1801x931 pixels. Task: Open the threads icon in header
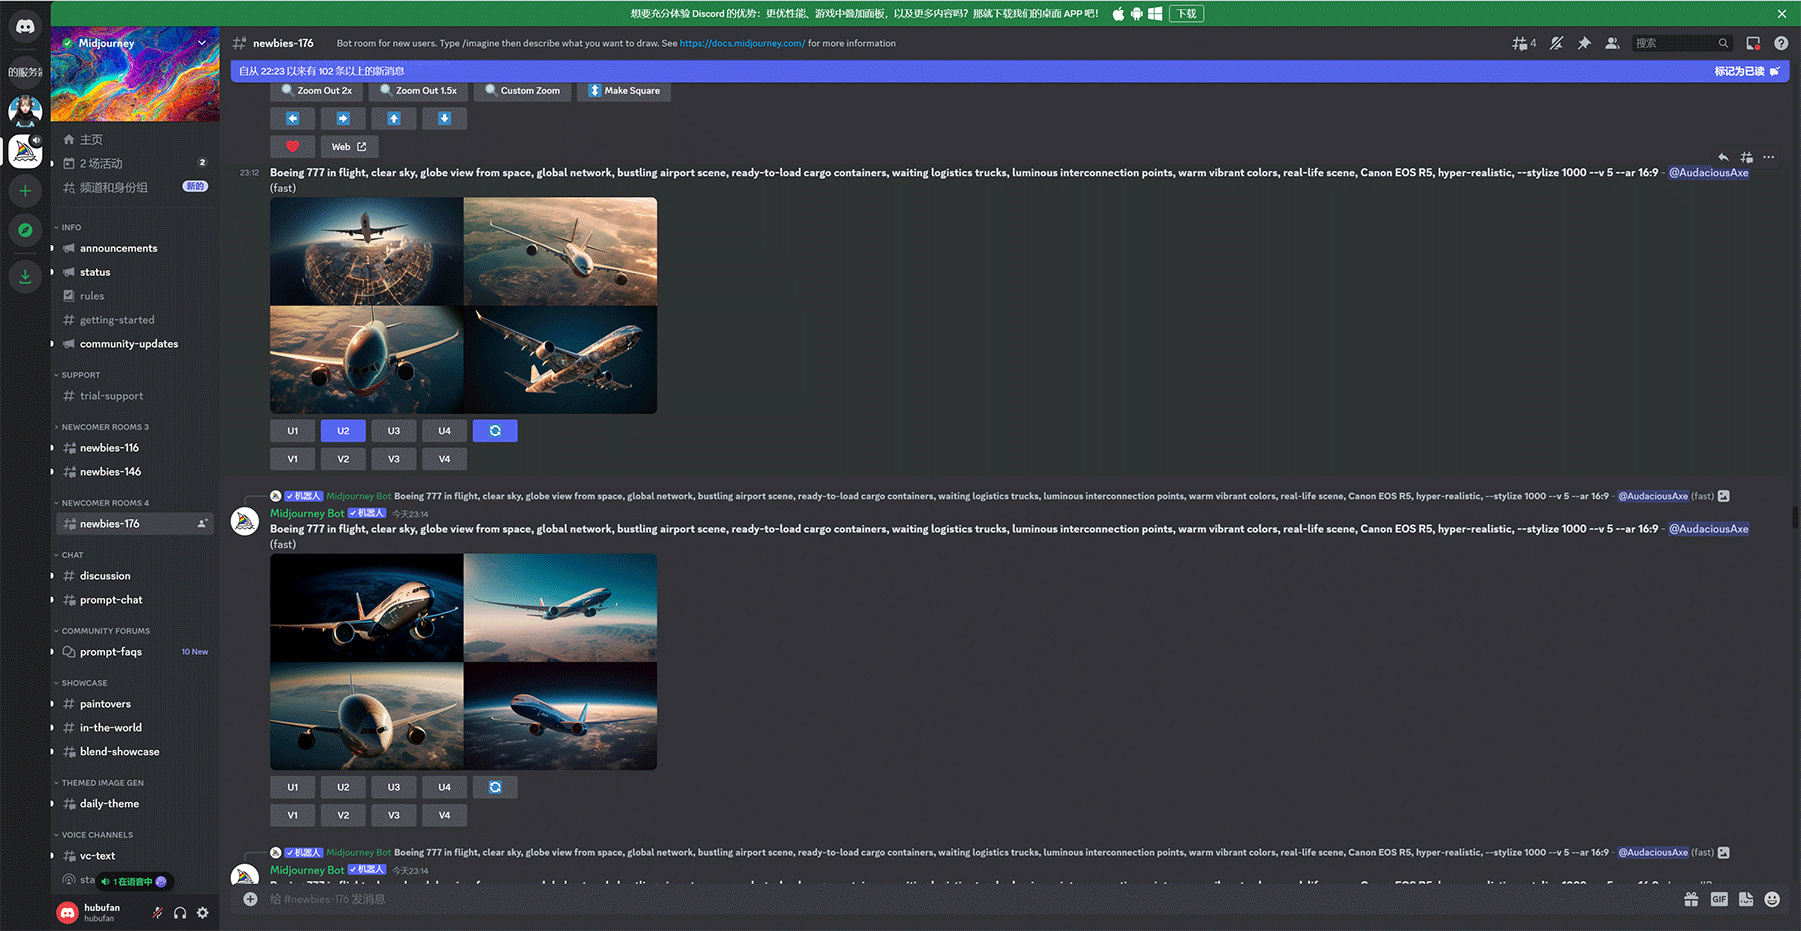1523,43
